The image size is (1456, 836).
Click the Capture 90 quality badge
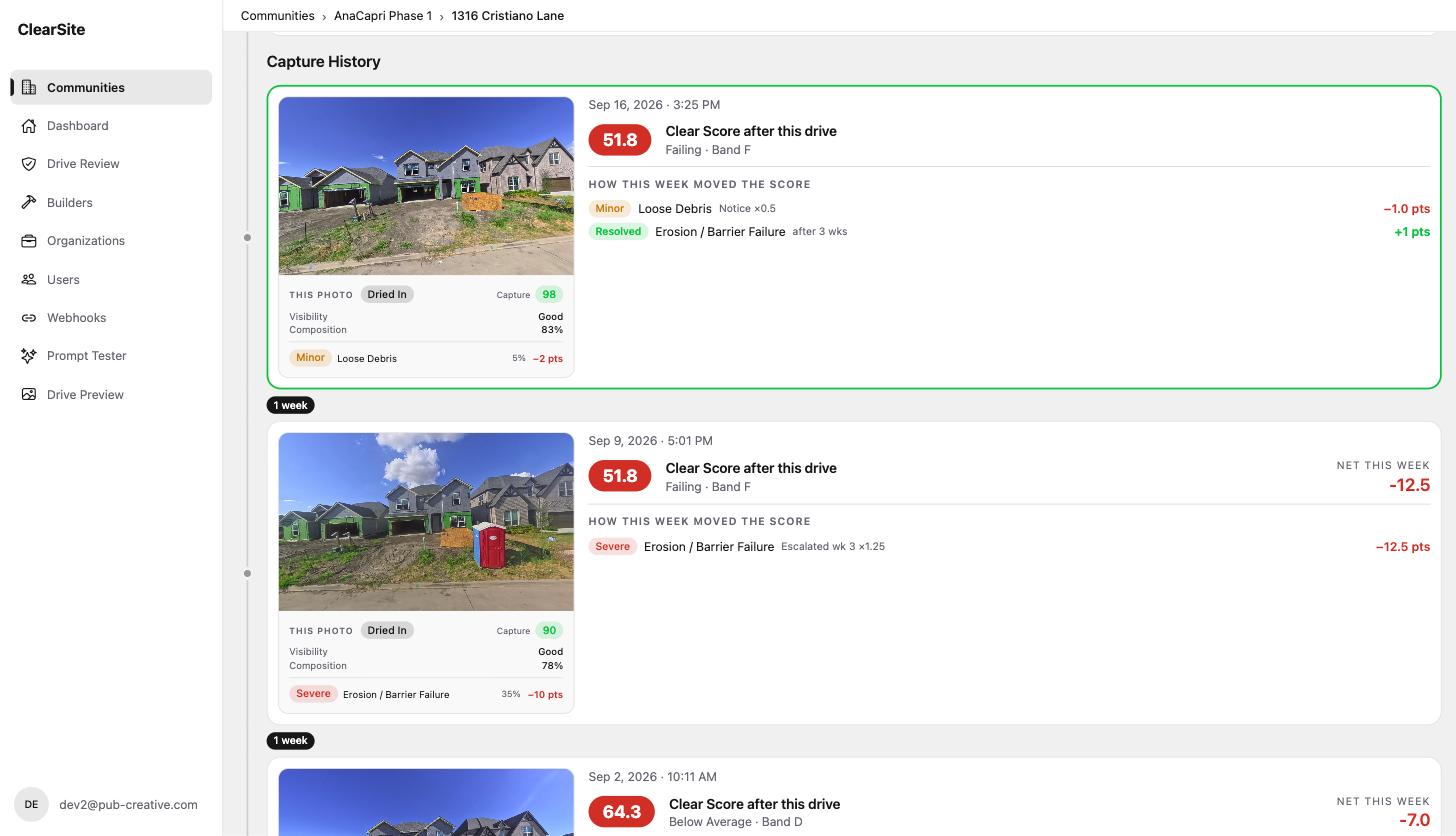click(549, 631)
